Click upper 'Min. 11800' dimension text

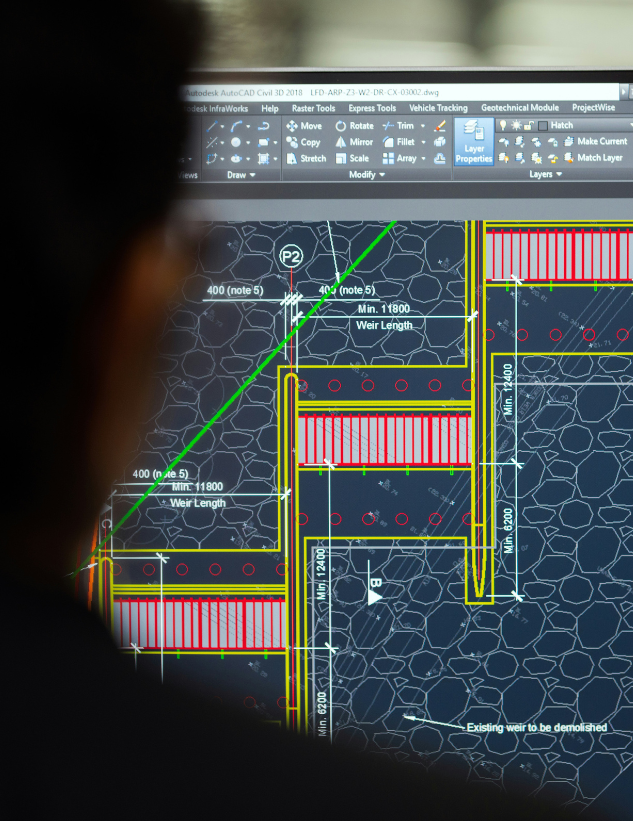(x=384, y=309)
